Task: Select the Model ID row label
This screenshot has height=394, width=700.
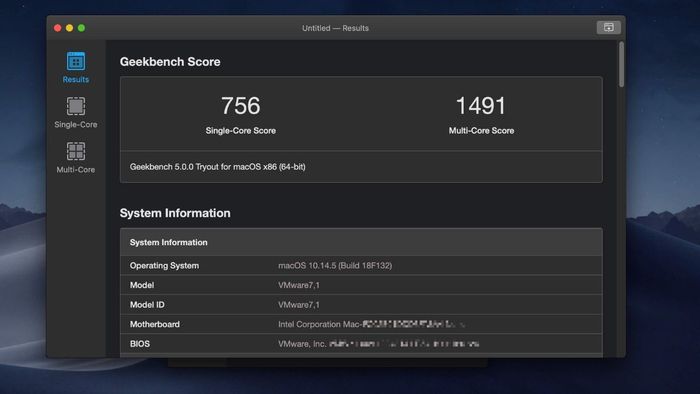Action: coord(147,305)
